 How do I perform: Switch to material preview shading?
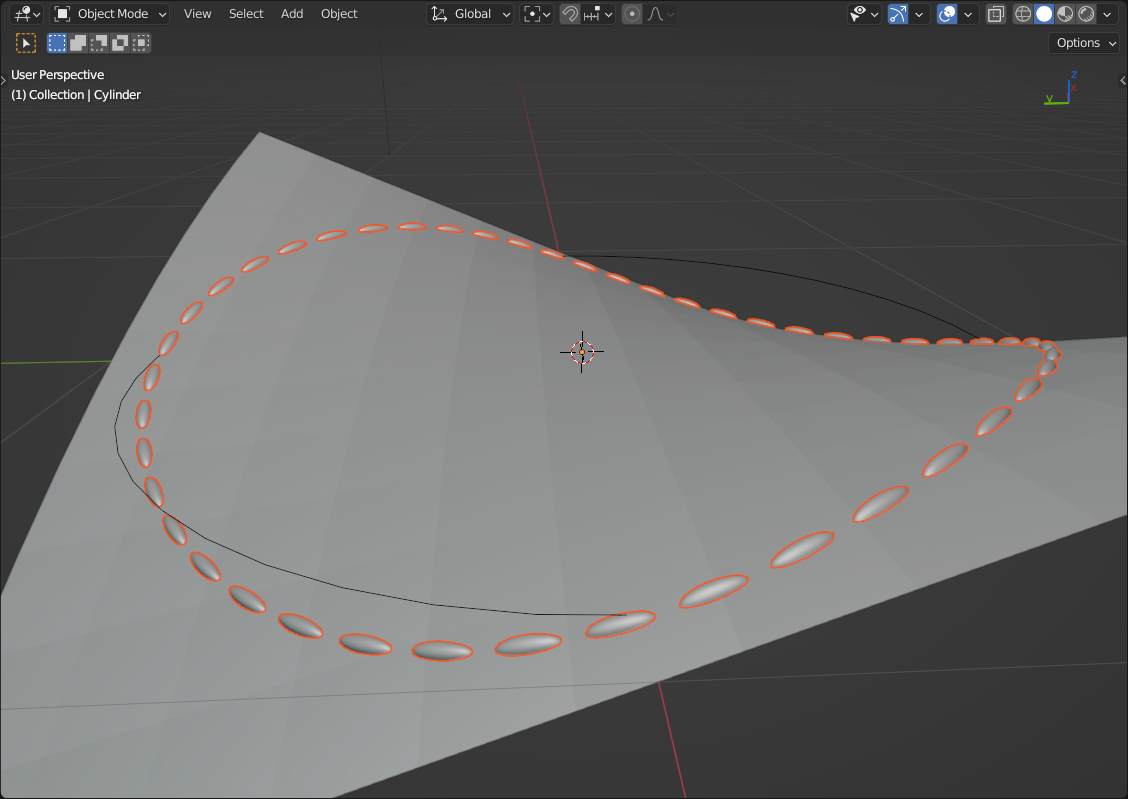point(1067,14)
